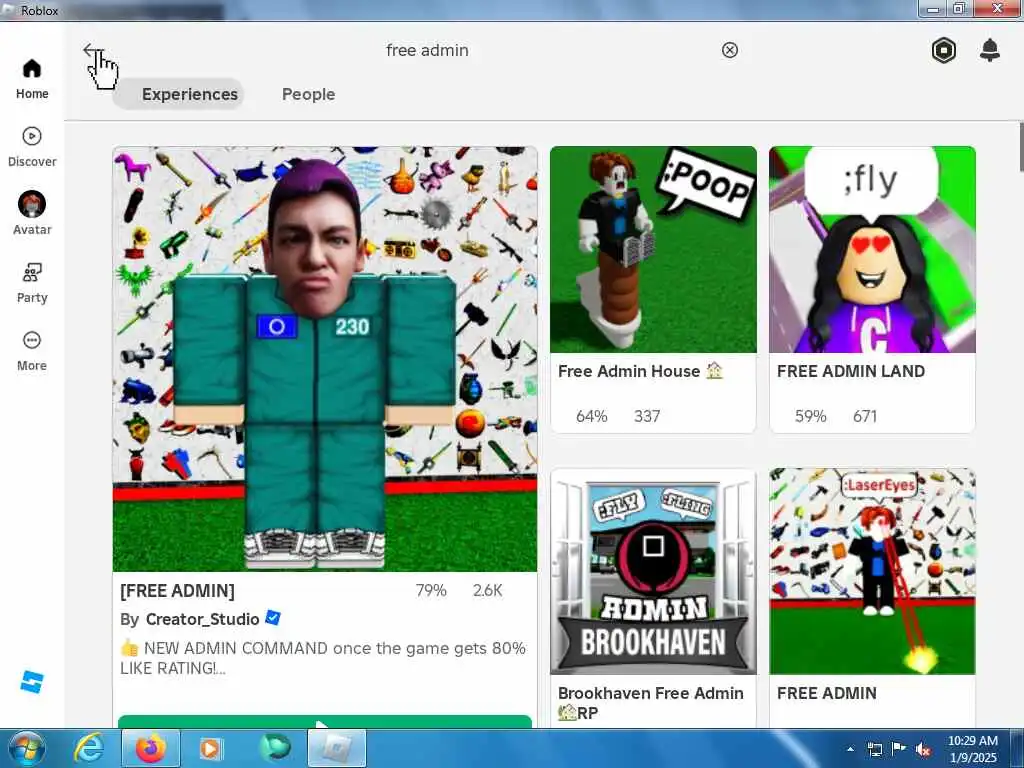Play the [FREE ADMIN] experience with green button

325,722
